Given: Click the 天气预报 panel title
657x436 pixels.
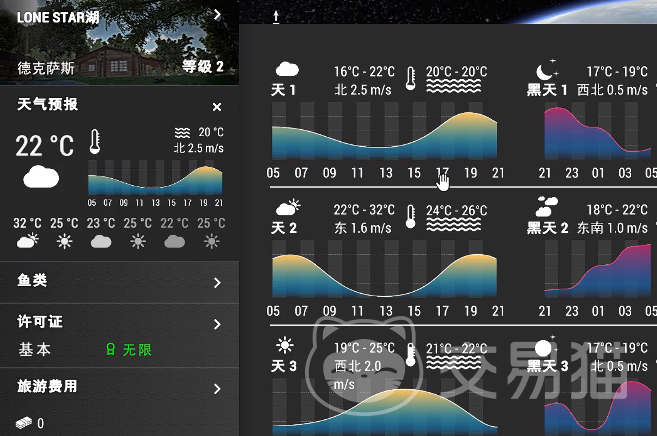Looking at the screenshot, I should pyautogui.click(x=47, y=104).
